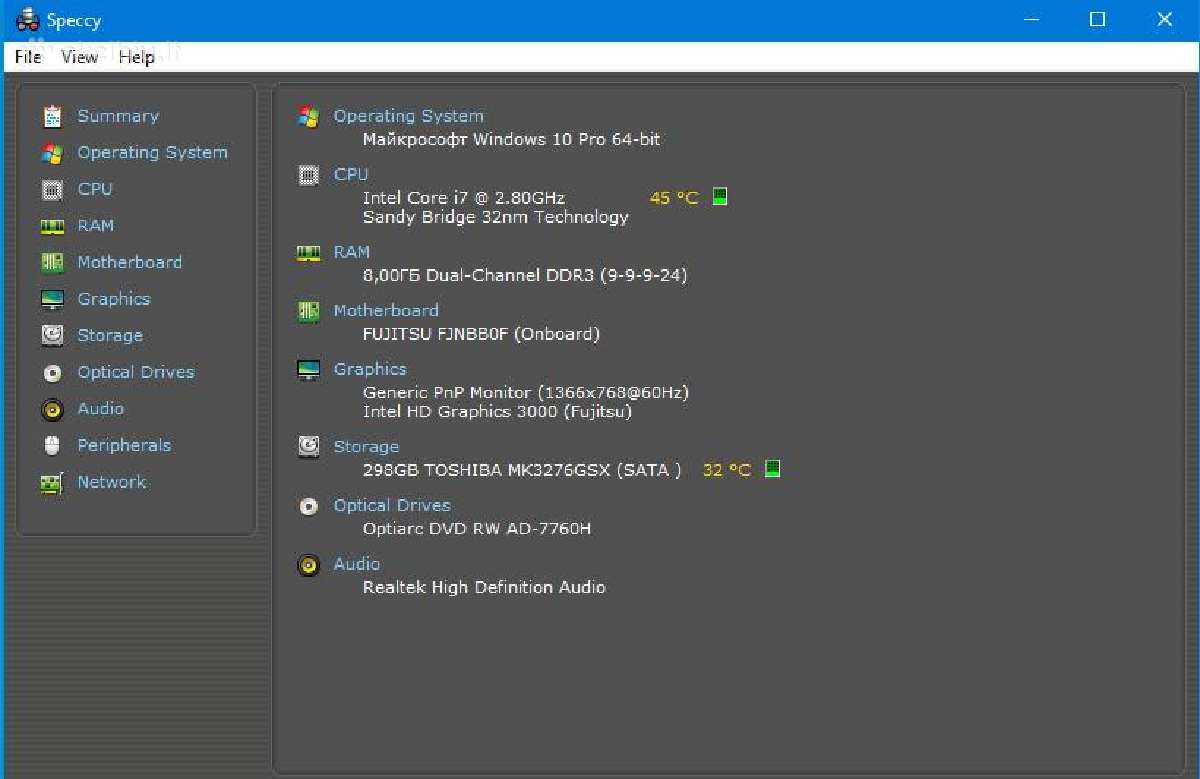Open Peripherals label in the sidebar
1200x779 pixels.
point(124,445)
